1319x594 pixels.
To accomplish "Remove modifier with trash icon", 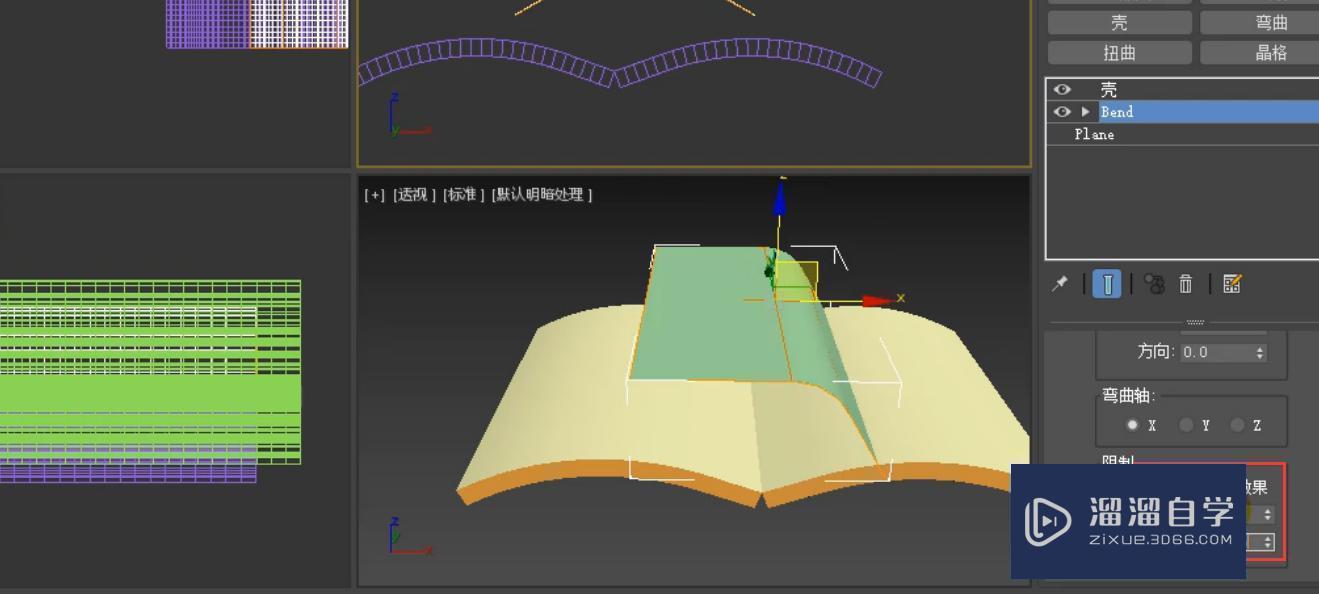I will click(x=1186, y=284).
